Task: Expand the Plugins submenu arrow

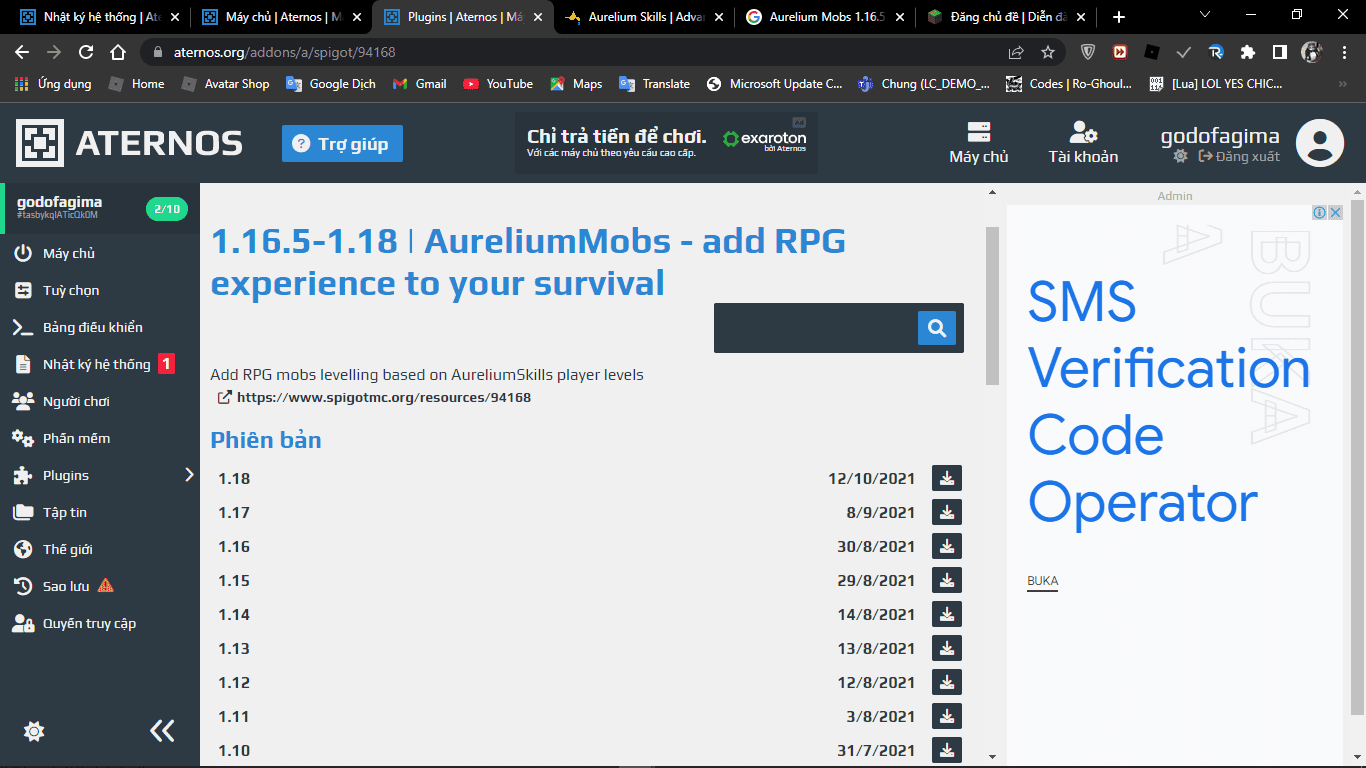Action: 189,475
